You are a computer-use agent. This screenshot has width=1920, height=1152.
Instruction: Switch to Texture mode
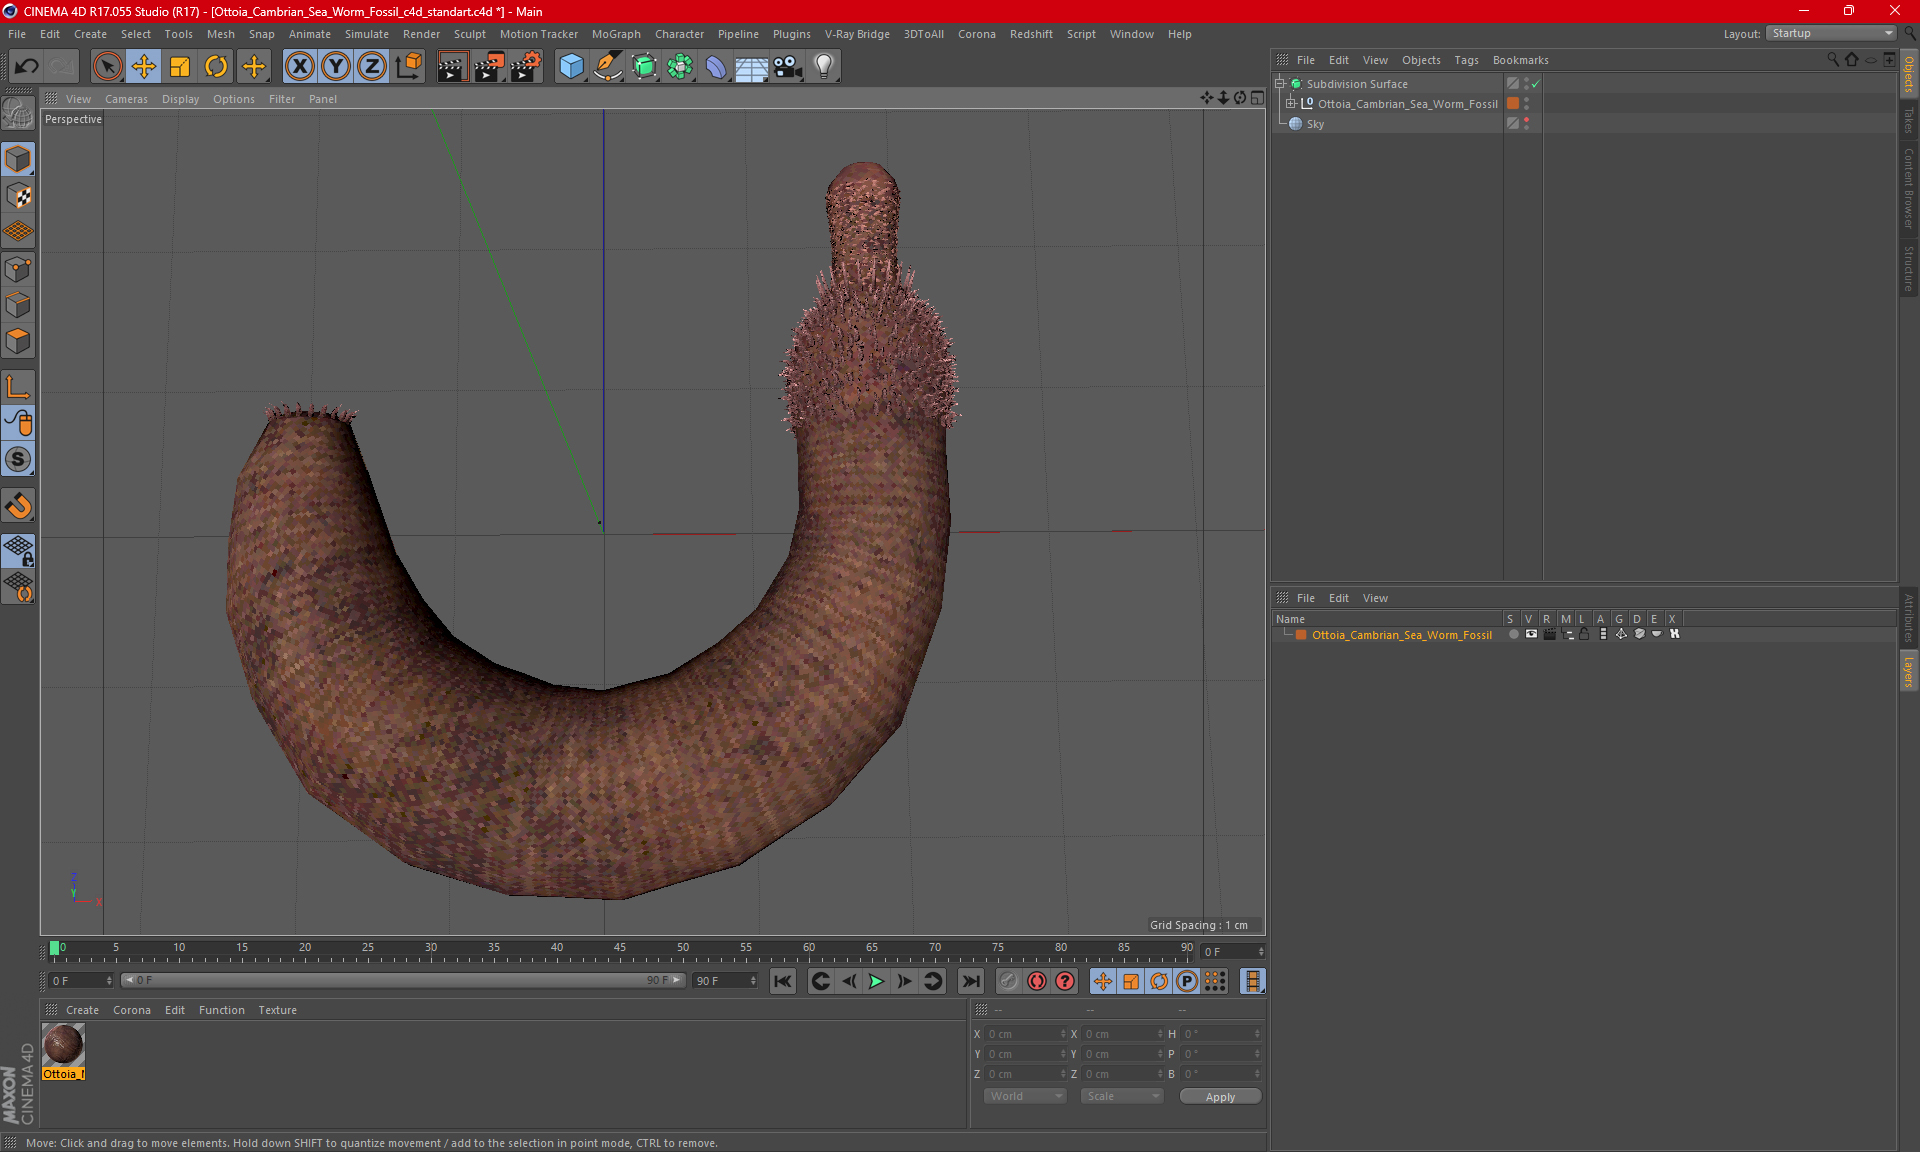[18, 196]
